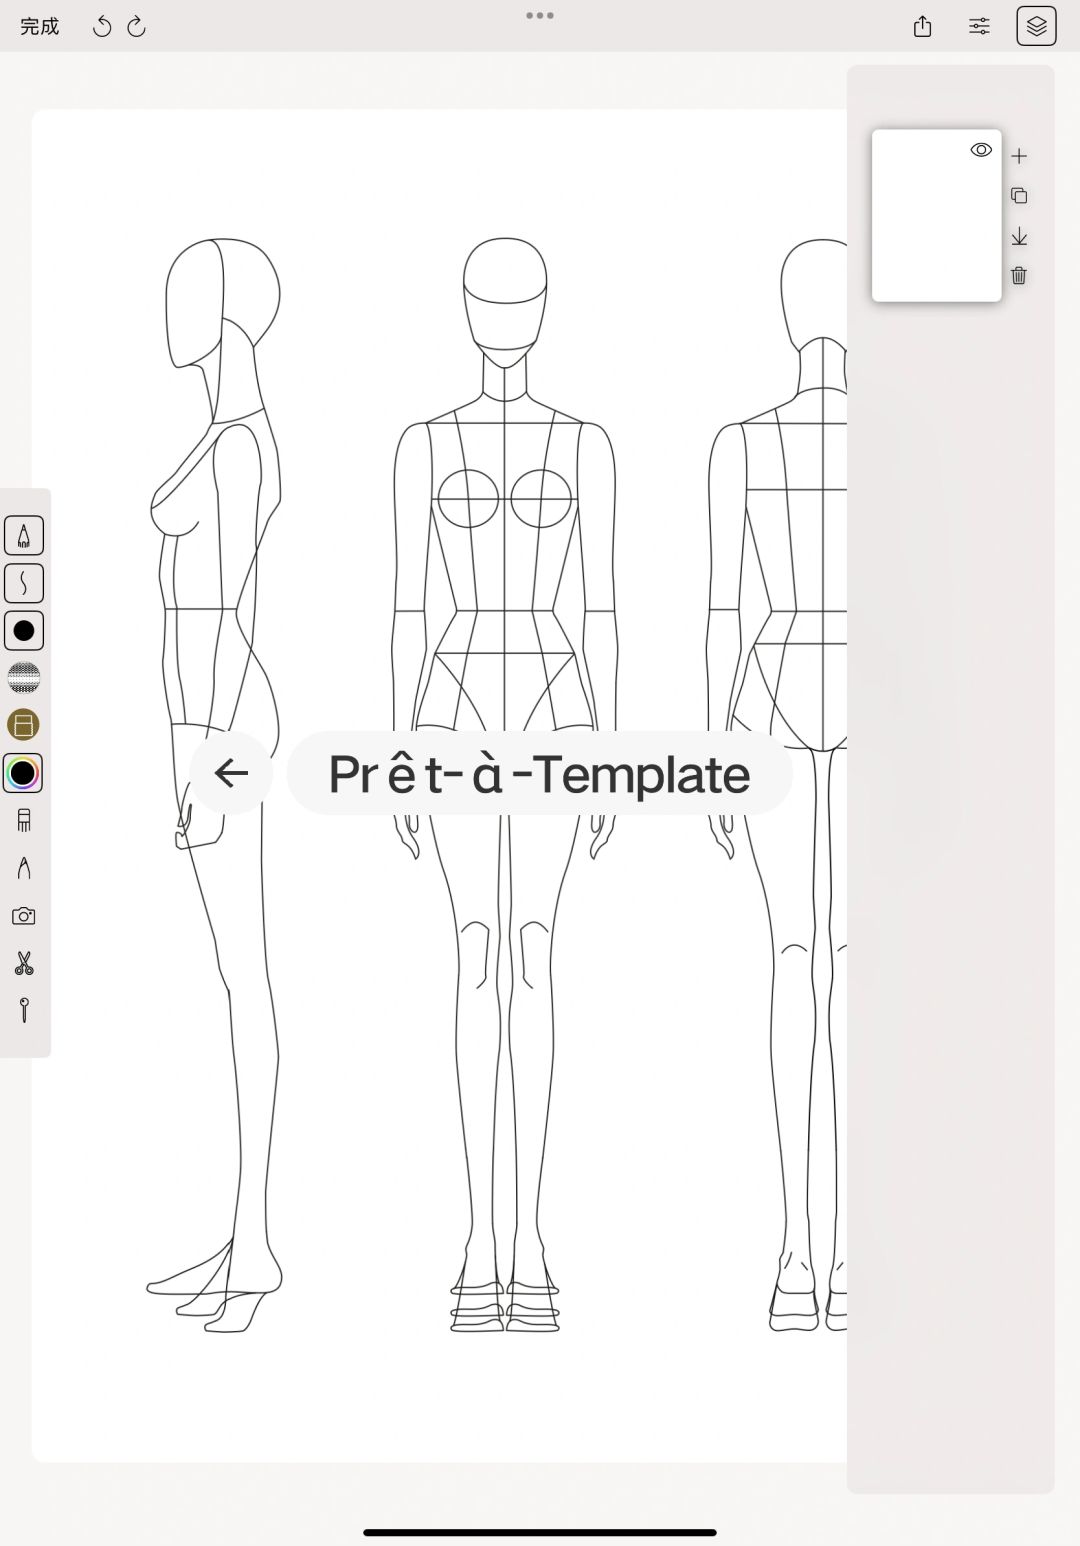Open the brown fabric texture swatch

click(24, 725)
